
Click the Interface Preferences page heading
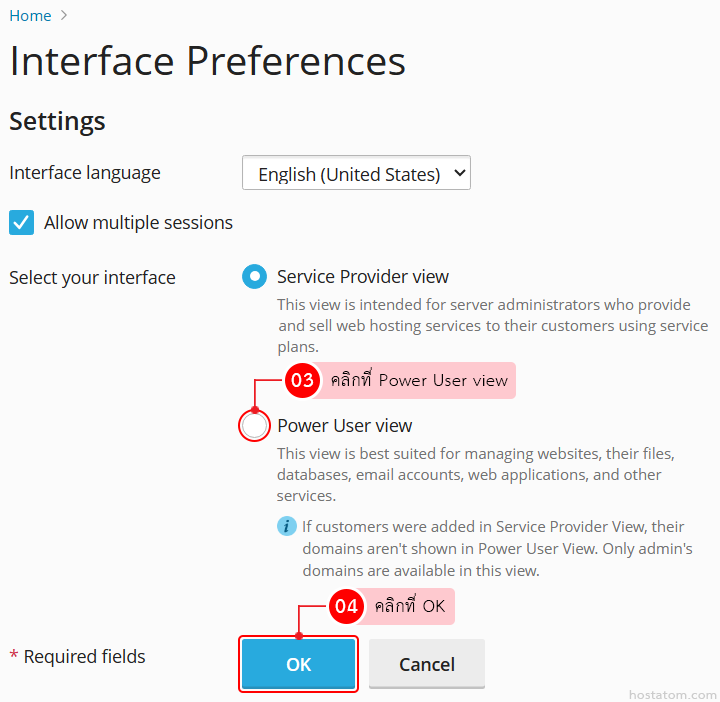207,61
